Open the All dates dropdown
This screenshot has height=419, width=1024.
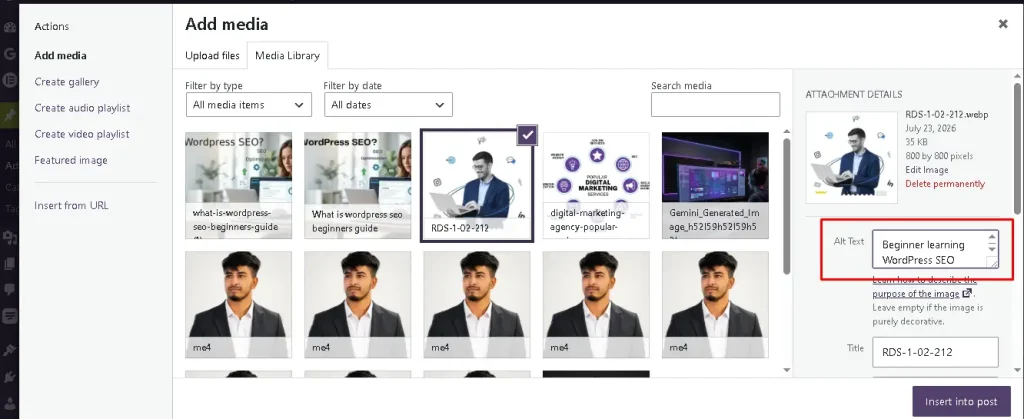pyautogui.click(x=389, y=104)
